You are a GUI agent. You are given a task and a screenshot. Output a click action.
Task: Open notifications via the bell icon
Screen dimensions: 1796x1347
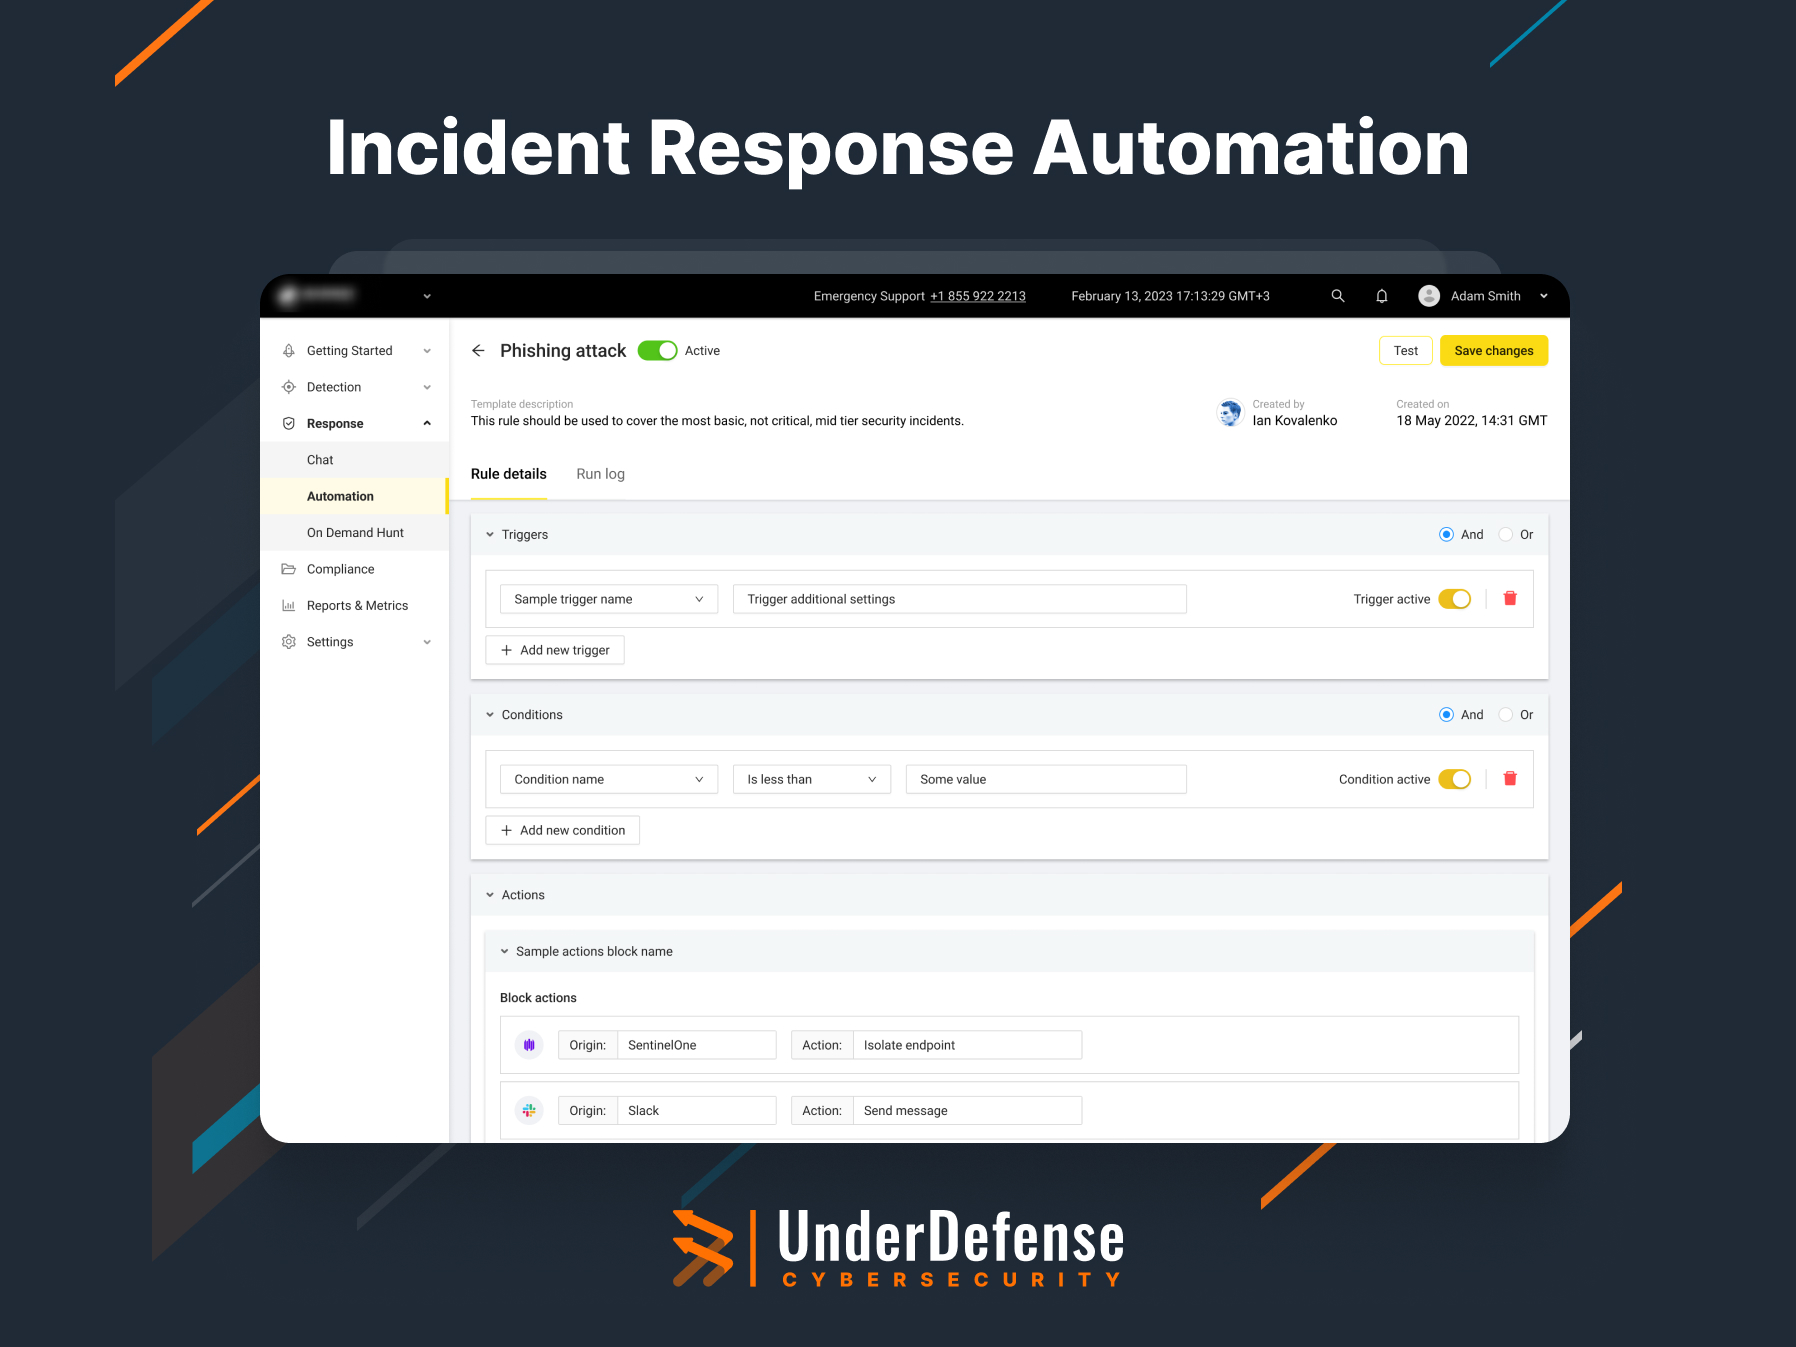click(x=1381, y=296)
